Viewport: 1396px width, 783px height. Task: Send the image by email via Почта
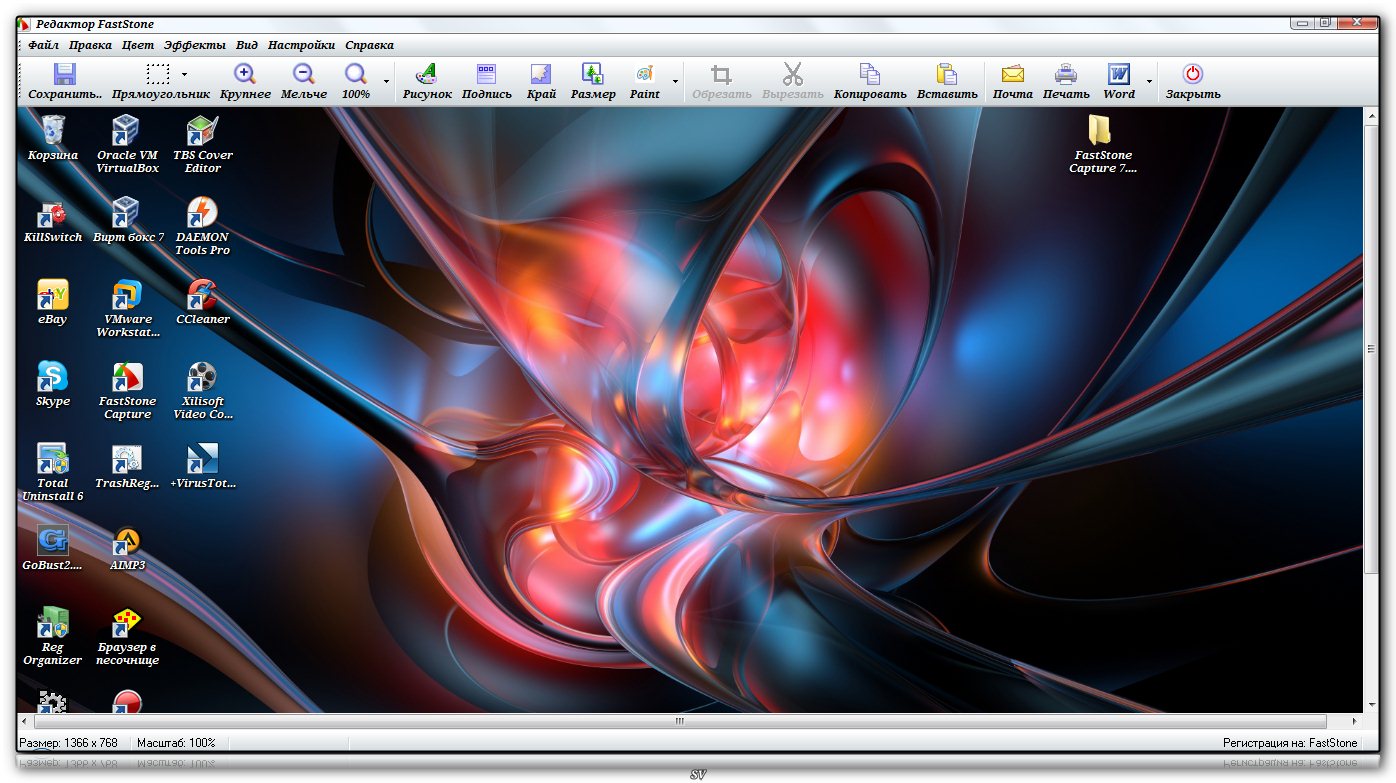coord(1012,75)
